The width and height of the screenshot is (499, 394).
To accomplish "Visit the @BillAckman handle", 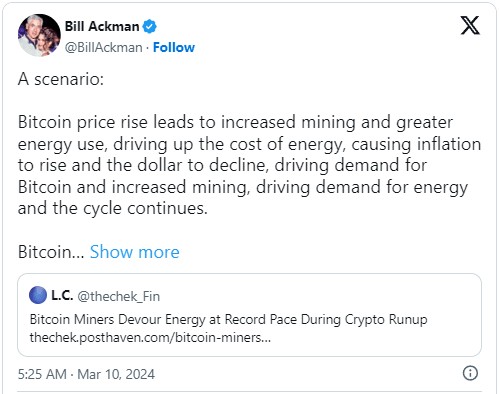I will (103, 47).
